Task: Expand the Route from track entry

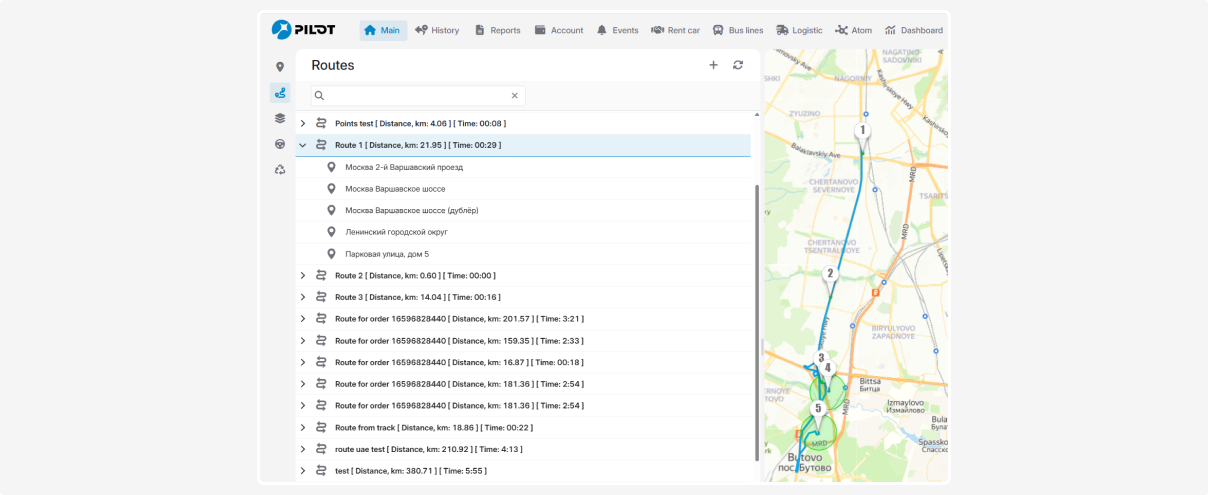Action: click(x=303, y=428)
